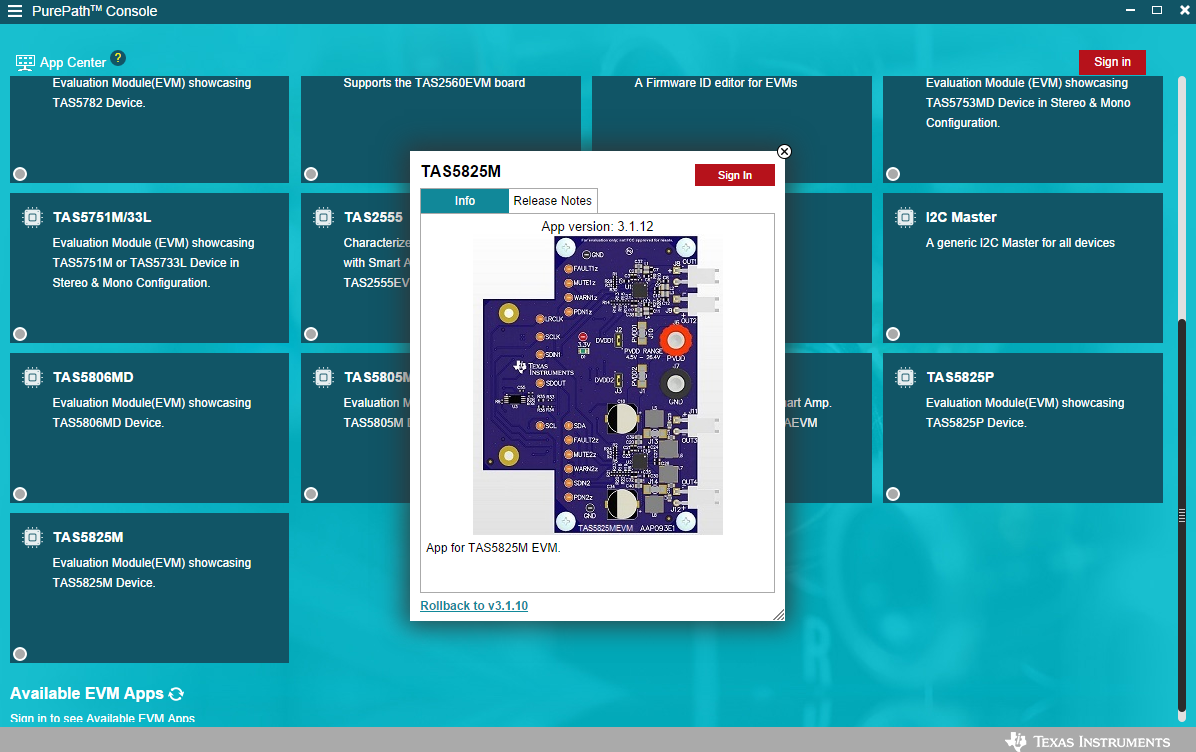Click the App Center monitor icon
This screenshot has height=752, width=1196.
(25, 63)
